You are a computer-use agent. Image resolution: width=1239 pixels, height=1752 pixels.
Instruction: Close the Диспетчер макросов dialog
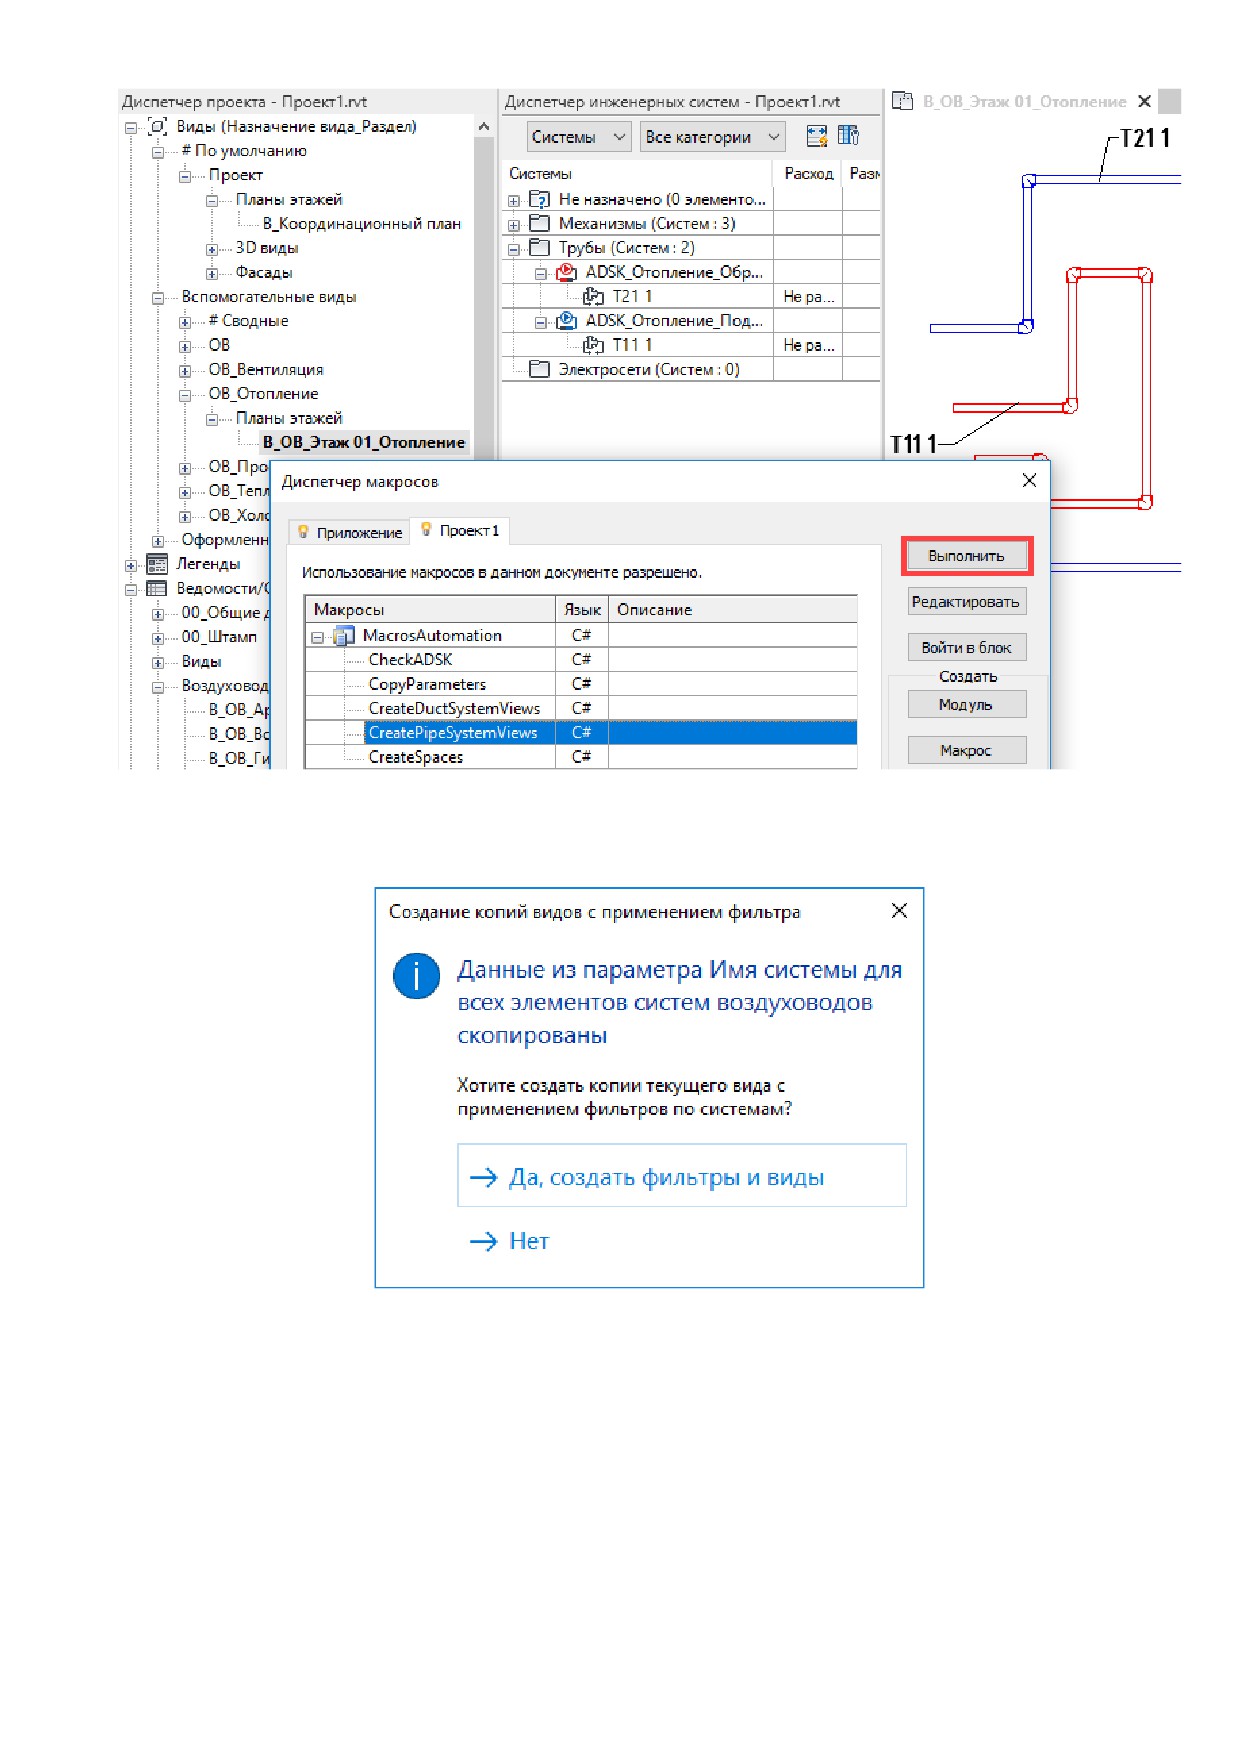[1029, 481]
